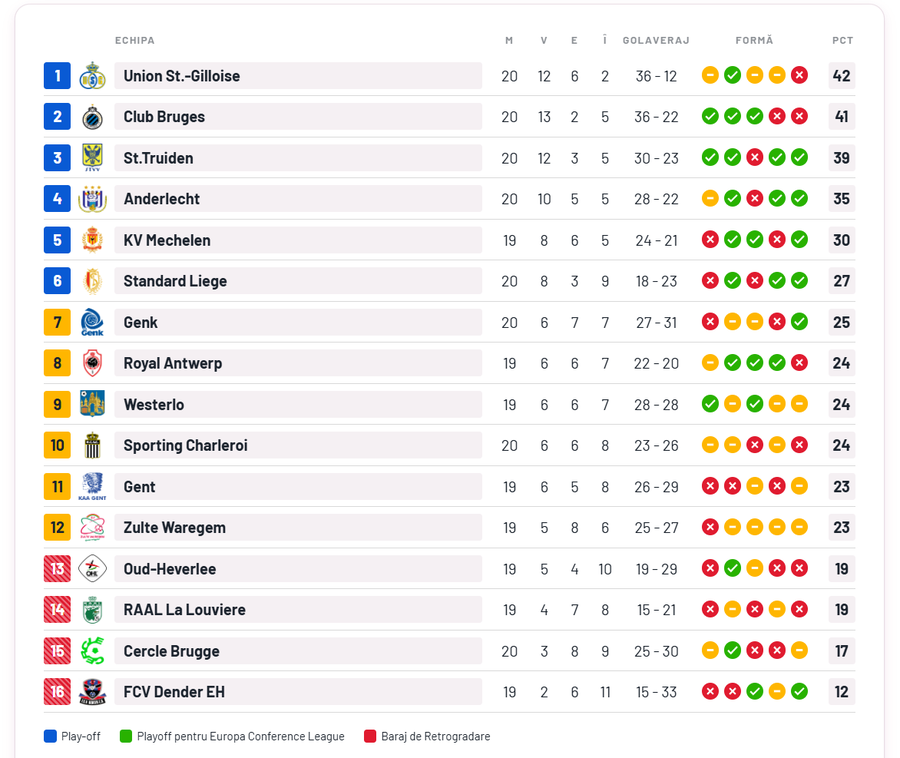The width and height of the screenshot is (900, 758).
Task: Click FCV Dender's most recent win icon
Action: 799,691
